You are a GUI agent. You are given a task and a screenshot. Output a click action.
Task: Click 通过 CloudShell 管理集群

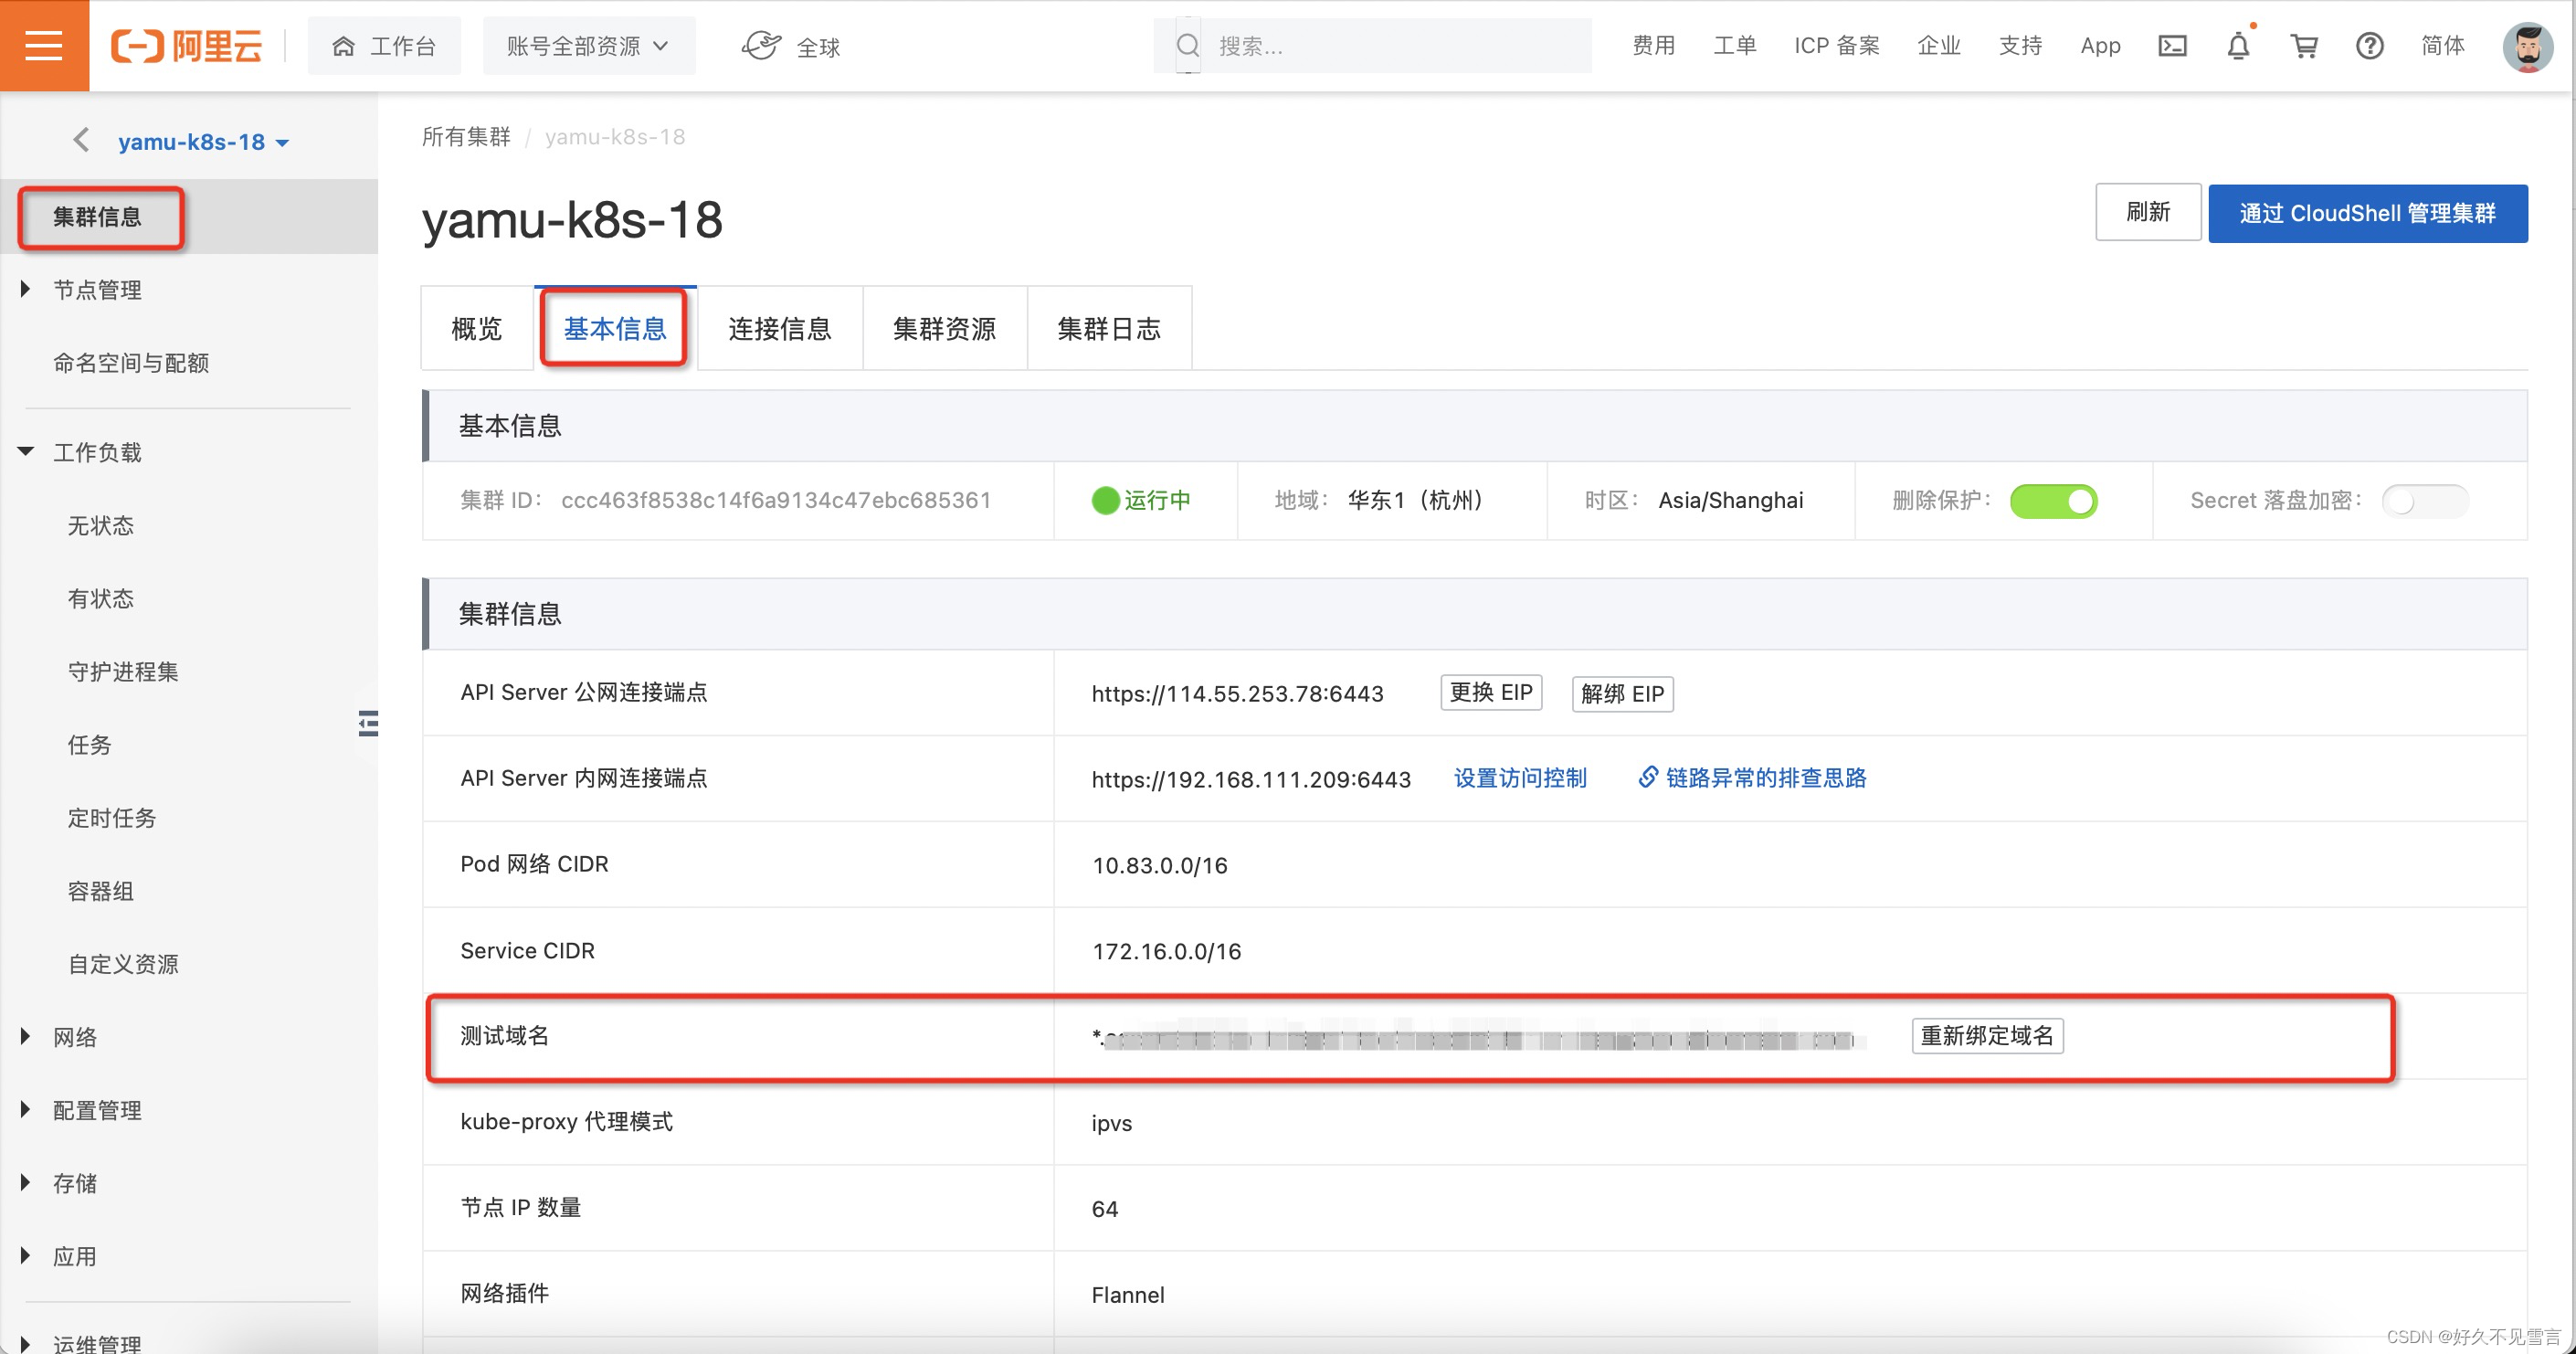click(x=2367, y=213)
